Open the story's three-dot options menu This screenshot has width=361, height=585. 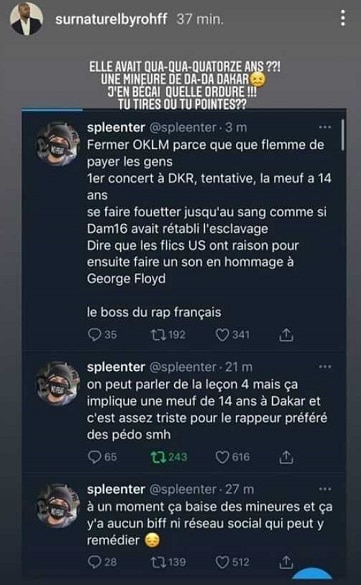coord(342,18)
